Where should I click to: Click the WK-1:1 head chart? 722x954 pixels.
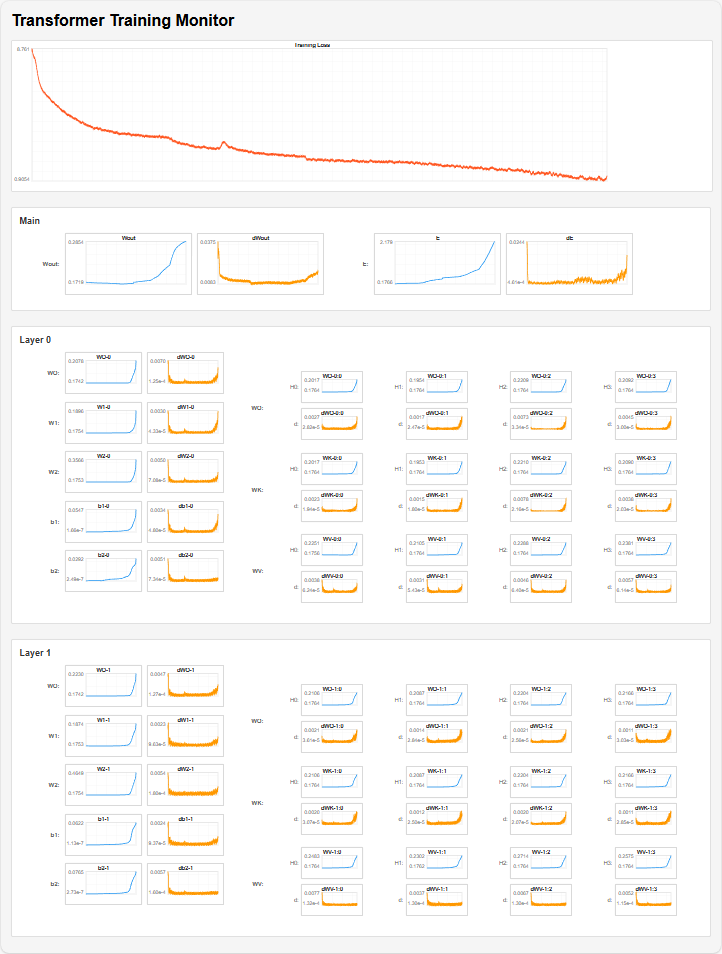436,781
